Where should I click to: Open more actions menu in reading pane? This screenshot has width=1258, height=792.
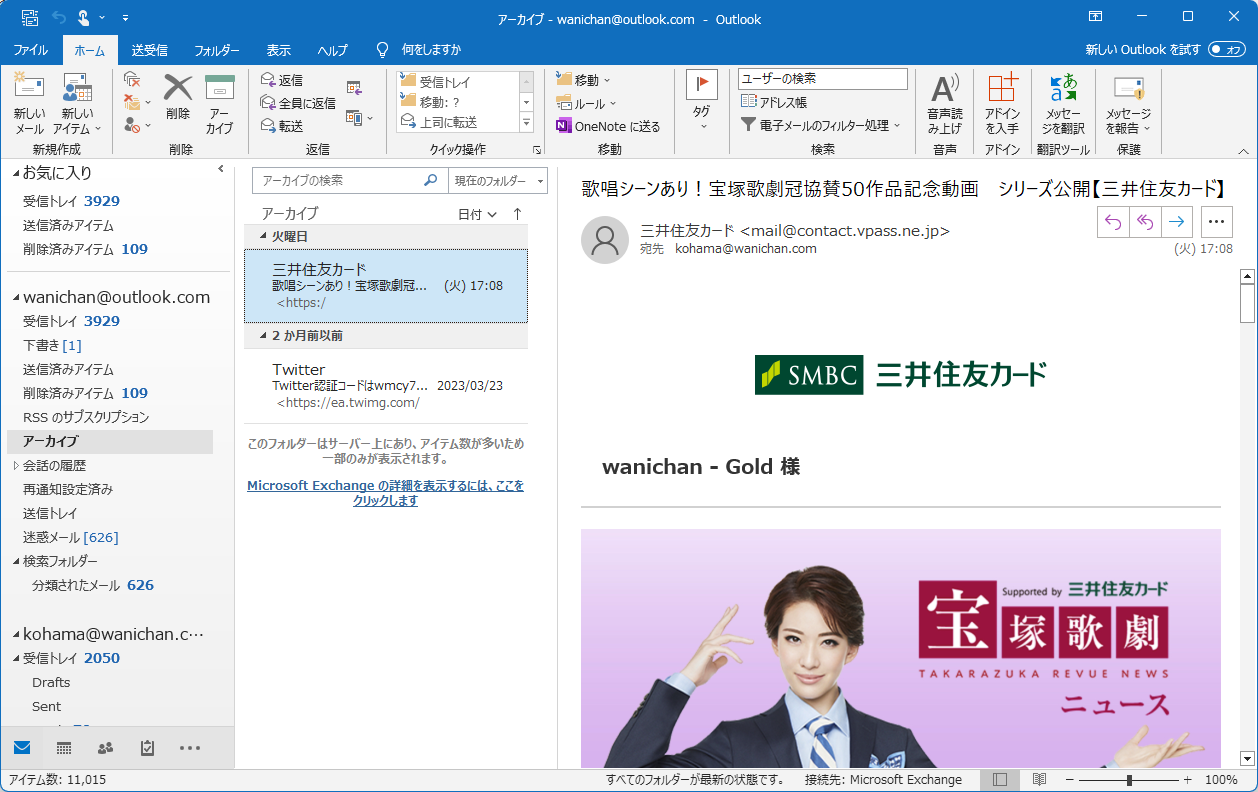point(1216,222)
